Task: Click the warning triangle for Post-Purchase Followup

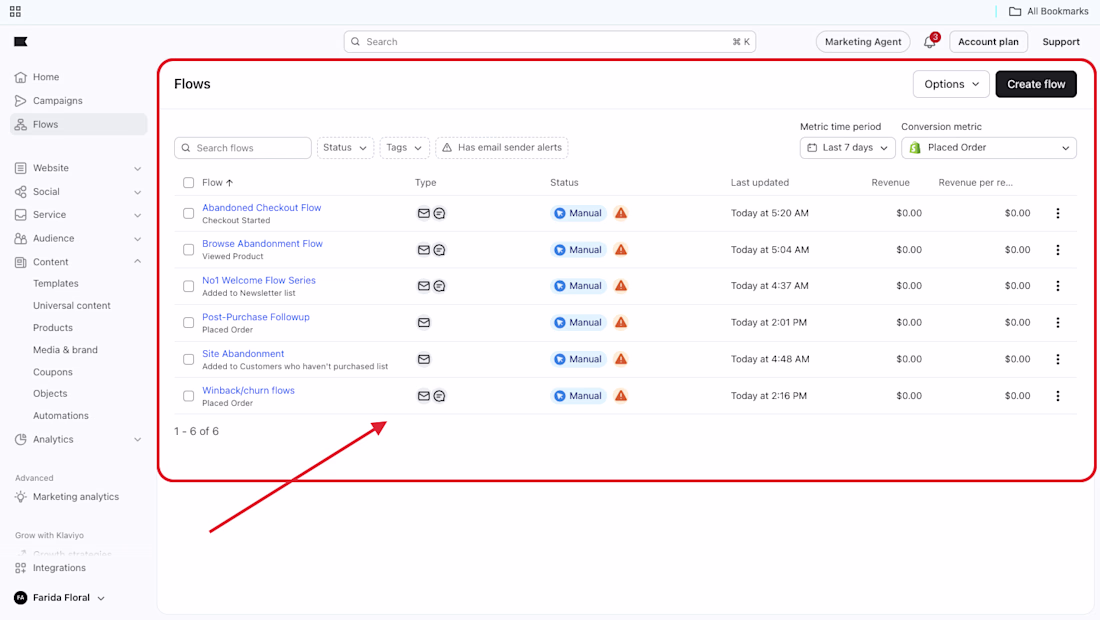Action: pos(621,322)
